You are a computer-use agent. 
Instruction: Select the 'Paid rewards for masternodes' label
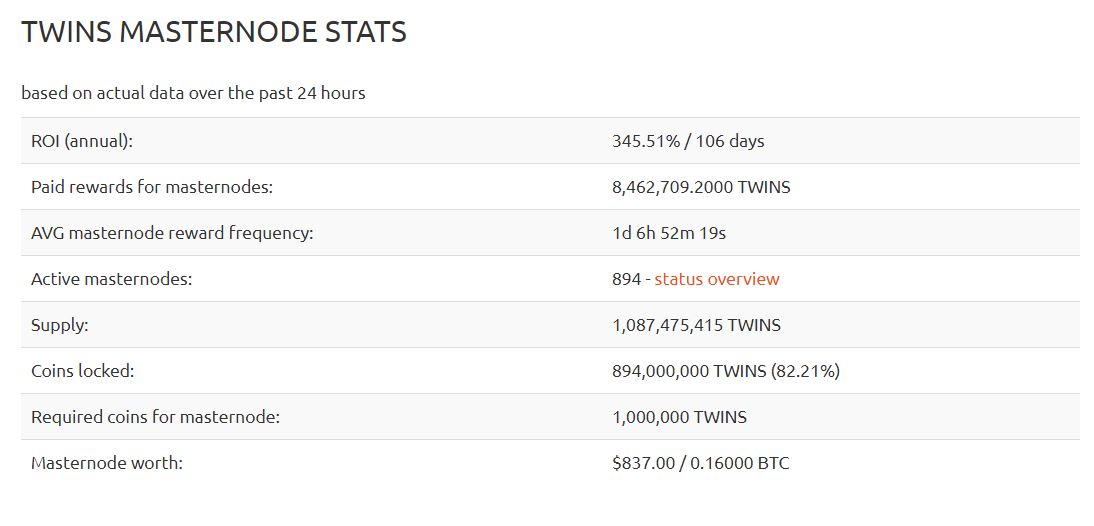(152, 187)
